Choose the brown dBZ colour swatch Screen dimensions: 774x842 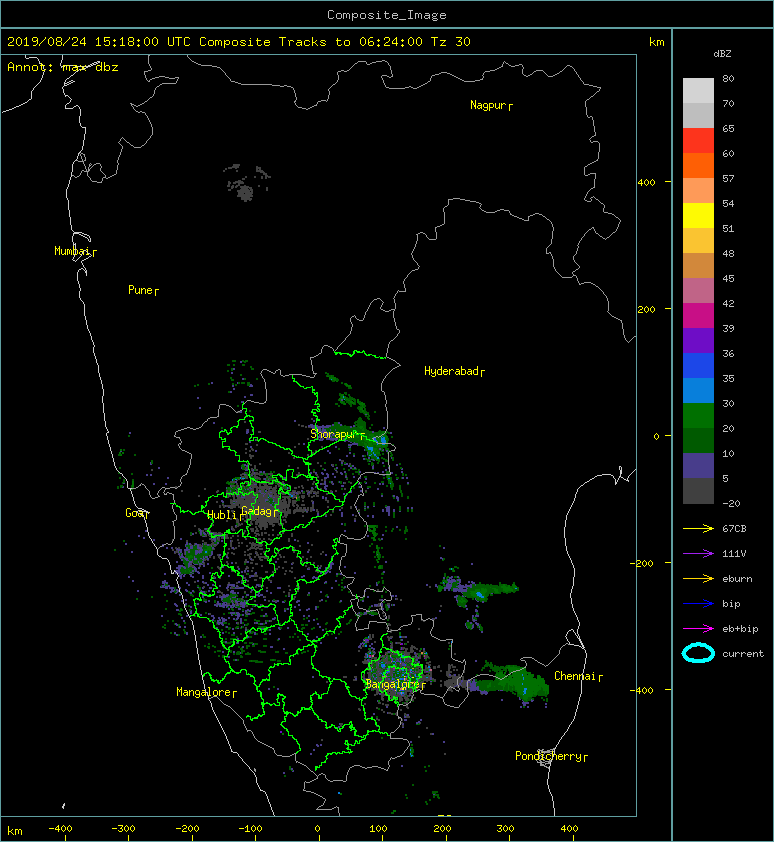[698, 266]
